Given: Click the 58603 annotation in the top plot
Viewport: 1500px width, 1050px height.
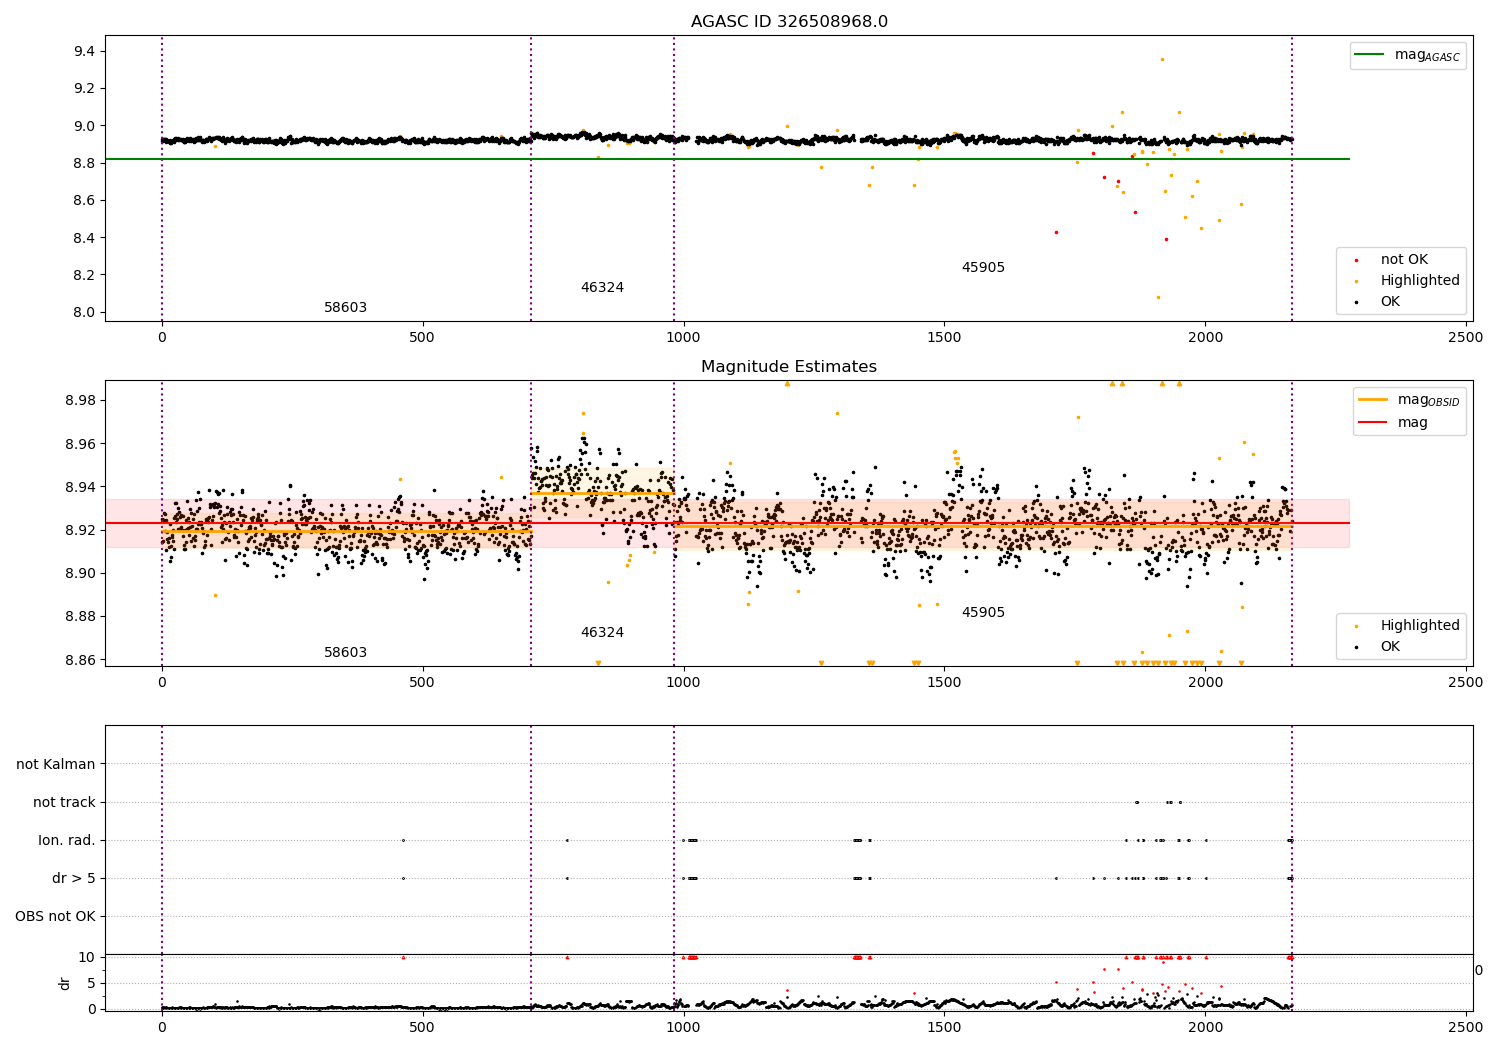Looking at the screenshot, I should click(x=345, y=308).
